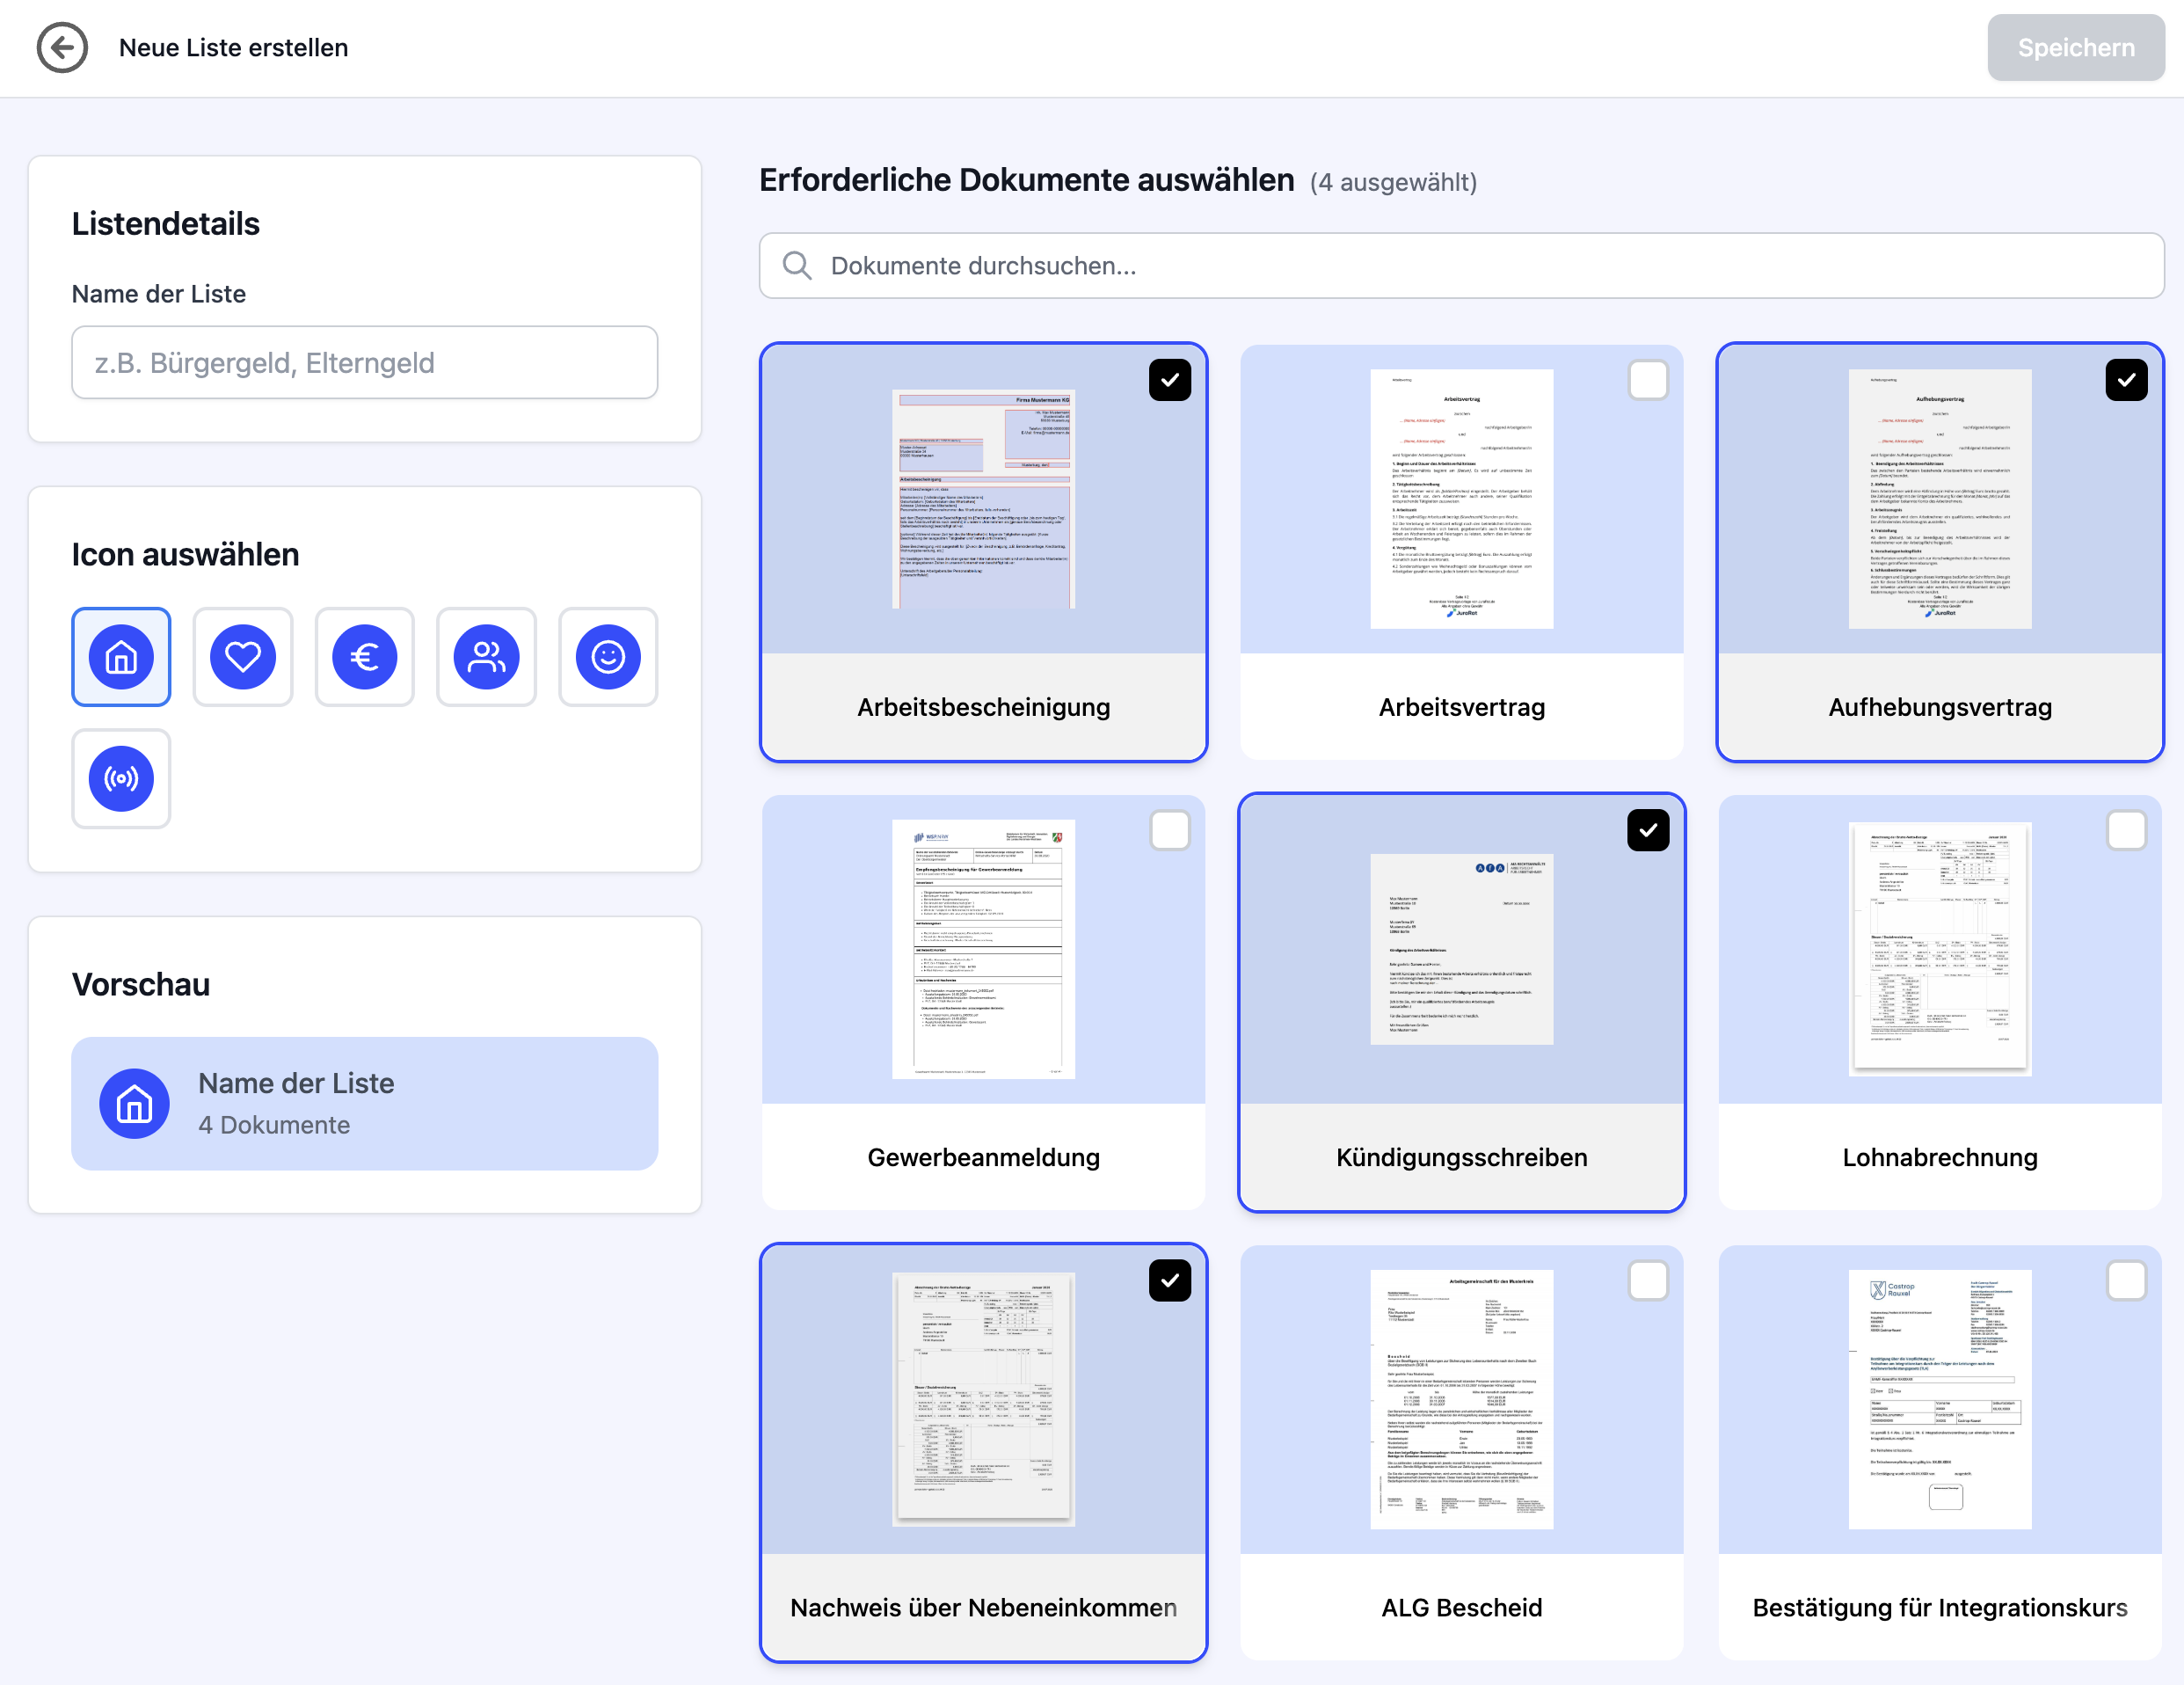Choose the heart icon
The height and width of the screenshot is (1685, 2184).
click(243, 657)
